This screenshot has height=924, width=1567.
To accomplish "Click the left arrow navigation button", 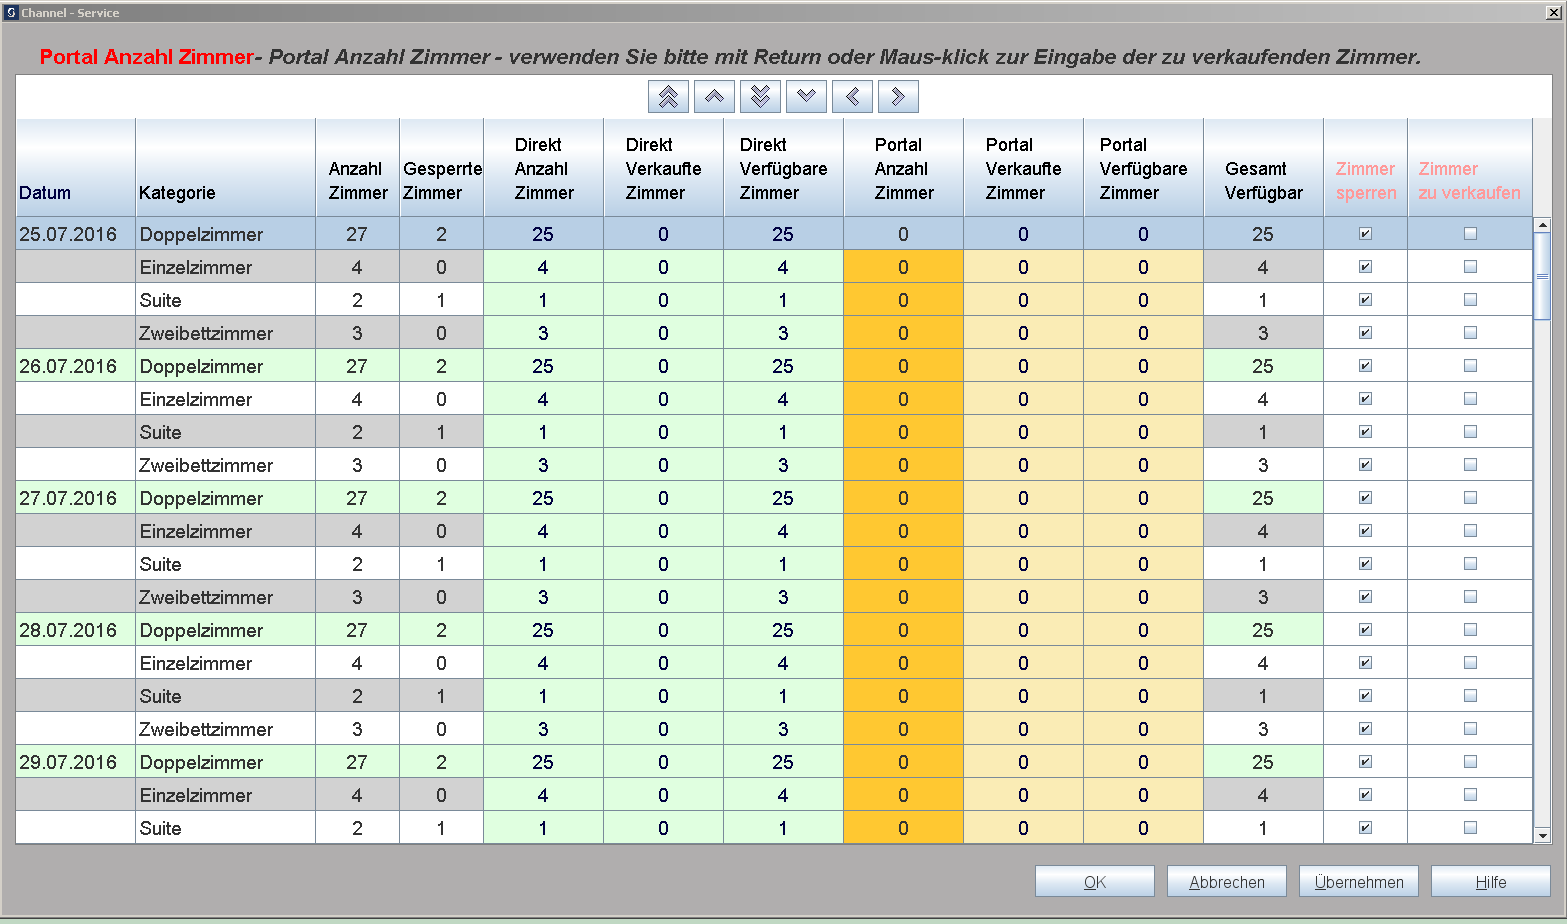I will coord(852,97).
